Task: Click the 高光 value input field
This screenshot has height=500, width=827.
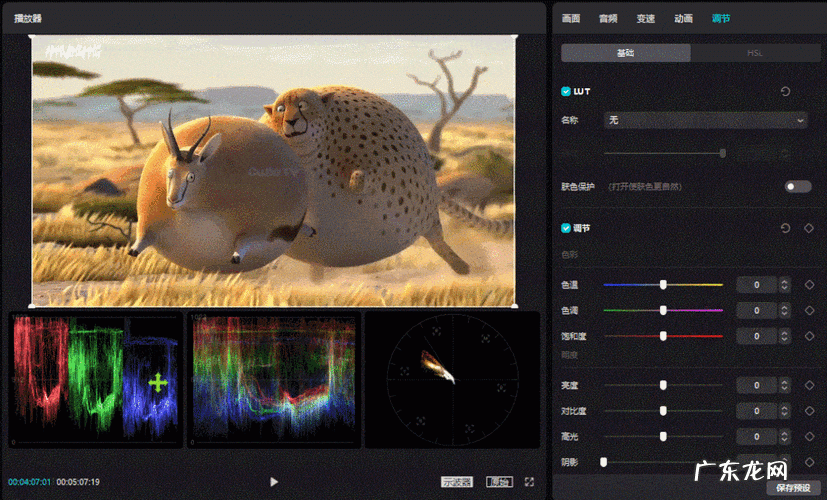Action: coord(757,437)
